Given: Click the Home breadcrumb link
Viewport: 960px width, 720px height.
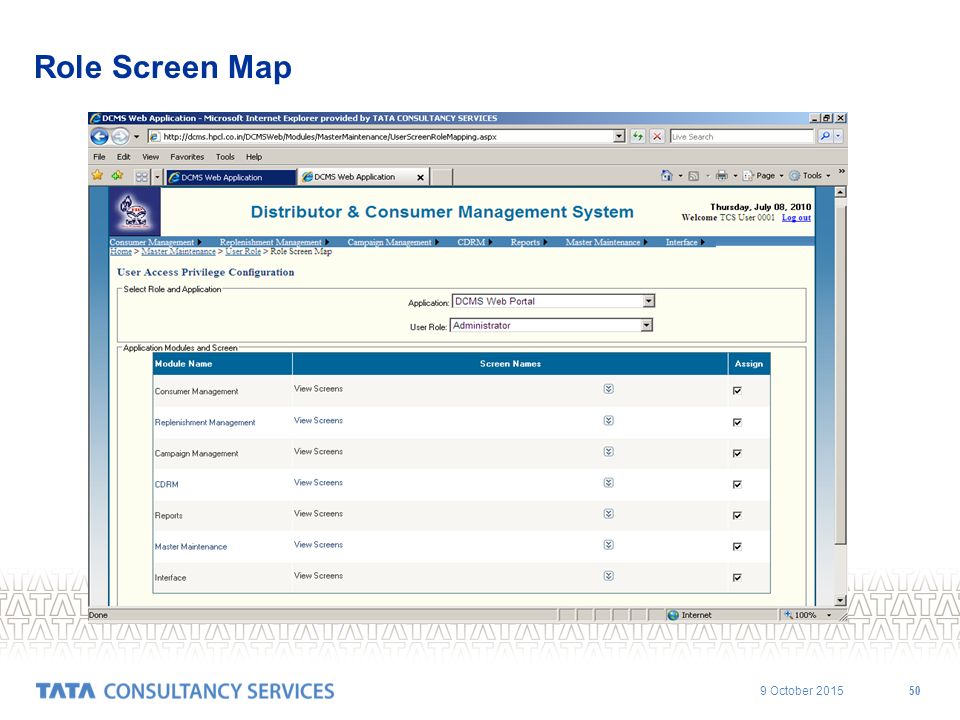Looking at the screenshot, I should pos(121,252).
